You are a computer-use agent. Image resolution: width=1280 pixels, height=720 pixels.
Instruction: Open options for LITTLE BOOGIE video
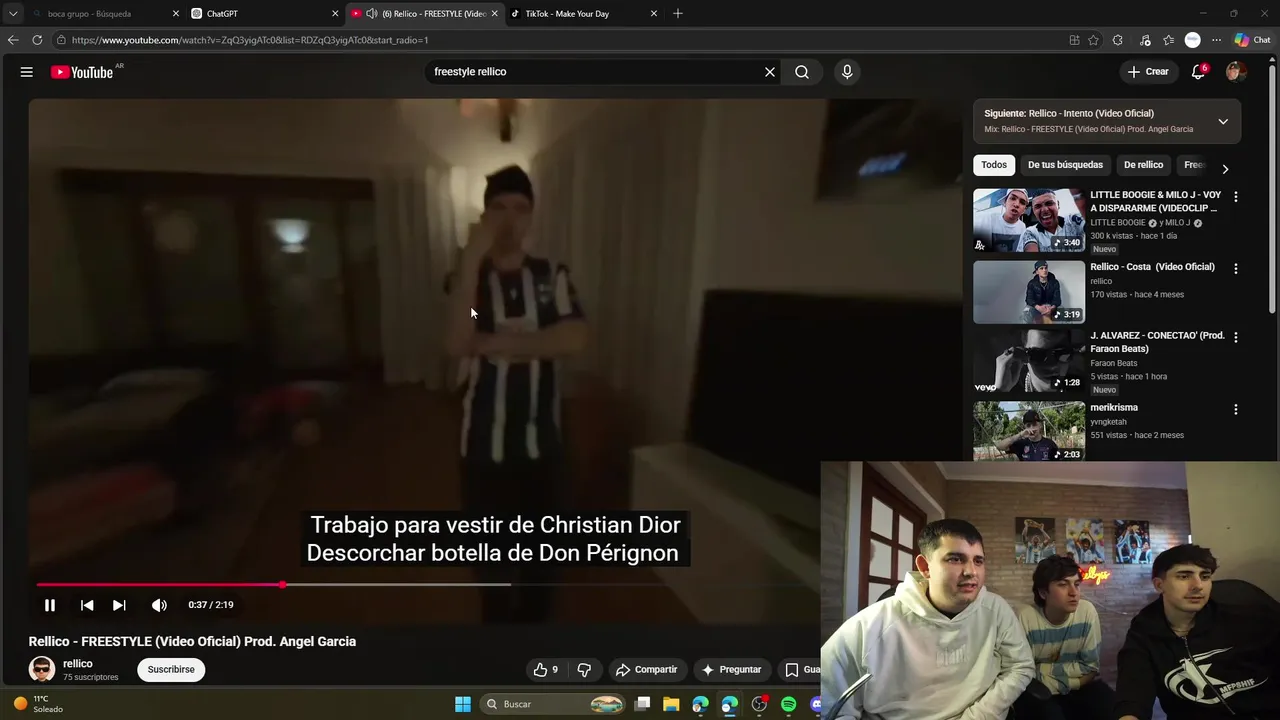(1236, 197)
